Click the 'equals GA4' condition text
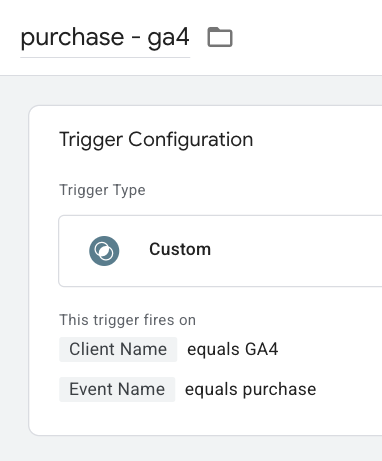Screen dimensions: 382x461 [x=233, y=349]
